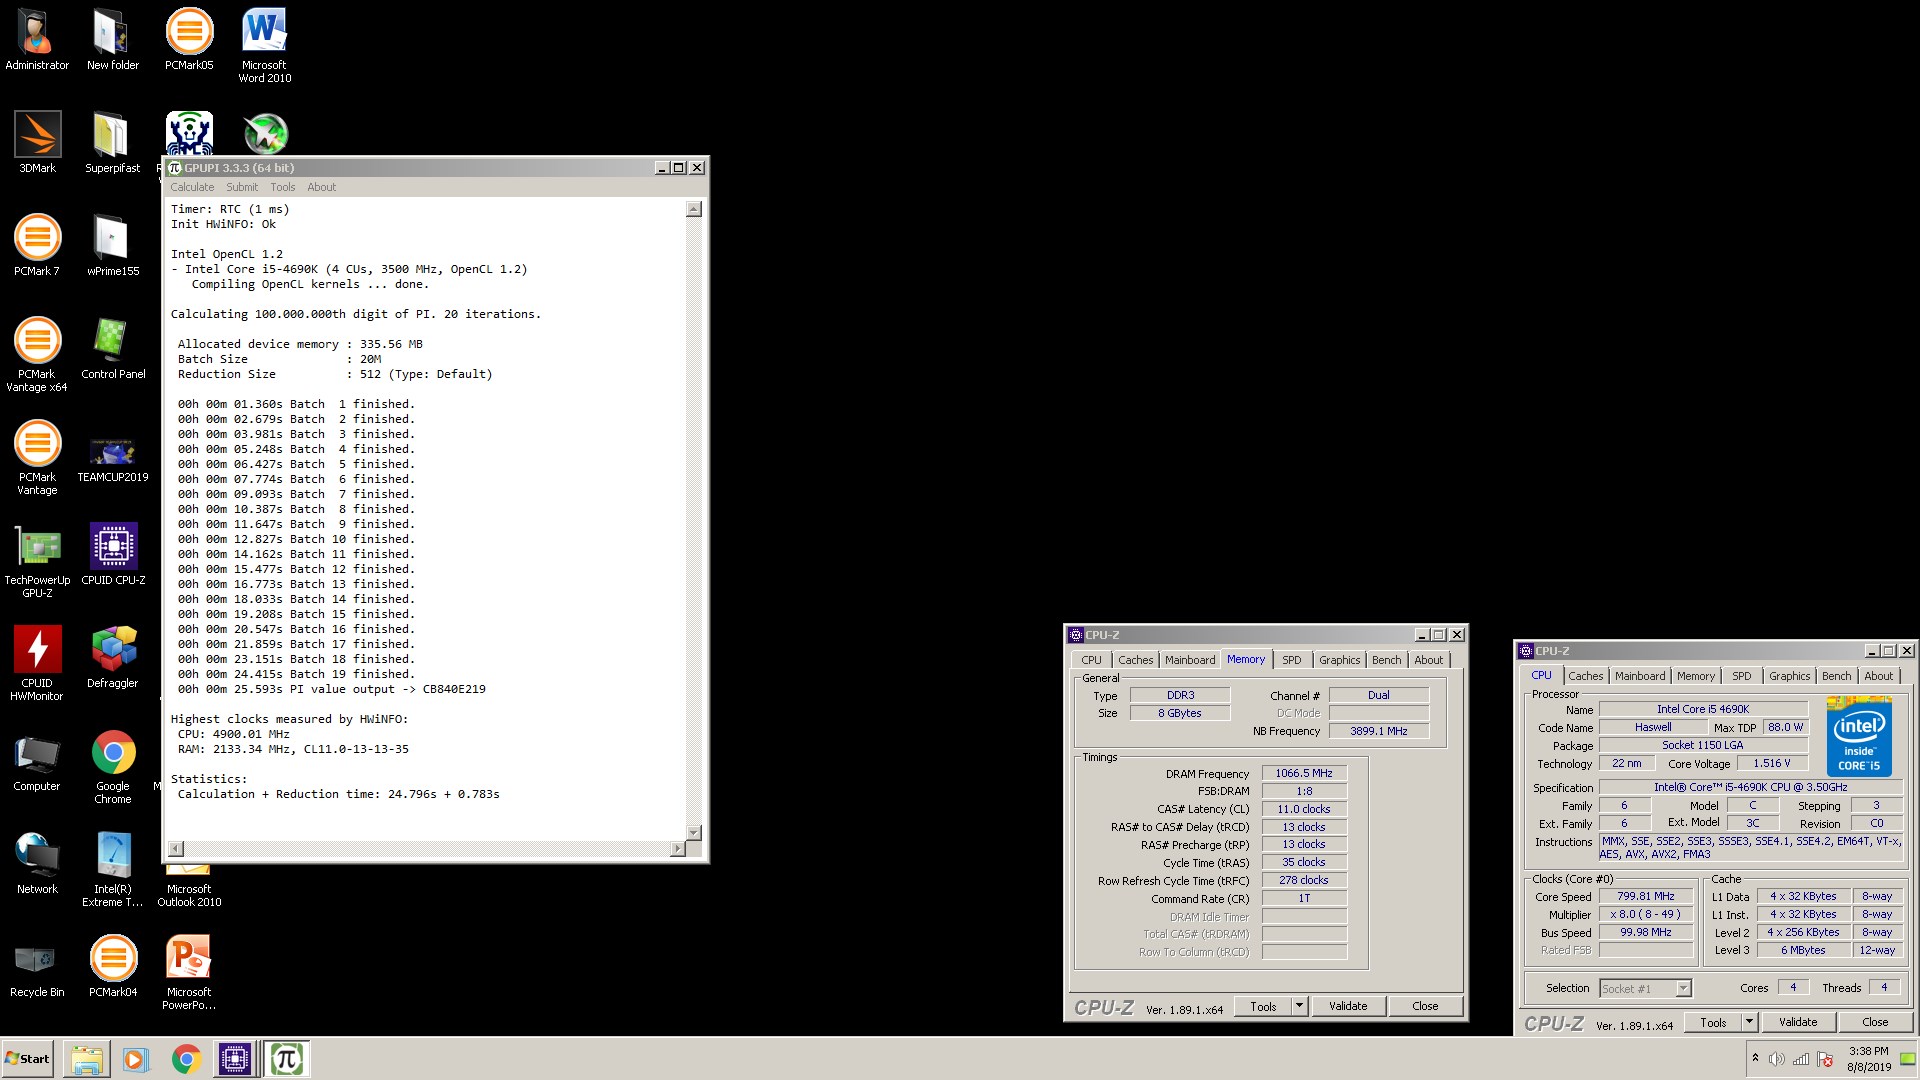
Task: Expand Tools dropdown arrow in right CPU-Z window
Action: pos(1749,1022)
